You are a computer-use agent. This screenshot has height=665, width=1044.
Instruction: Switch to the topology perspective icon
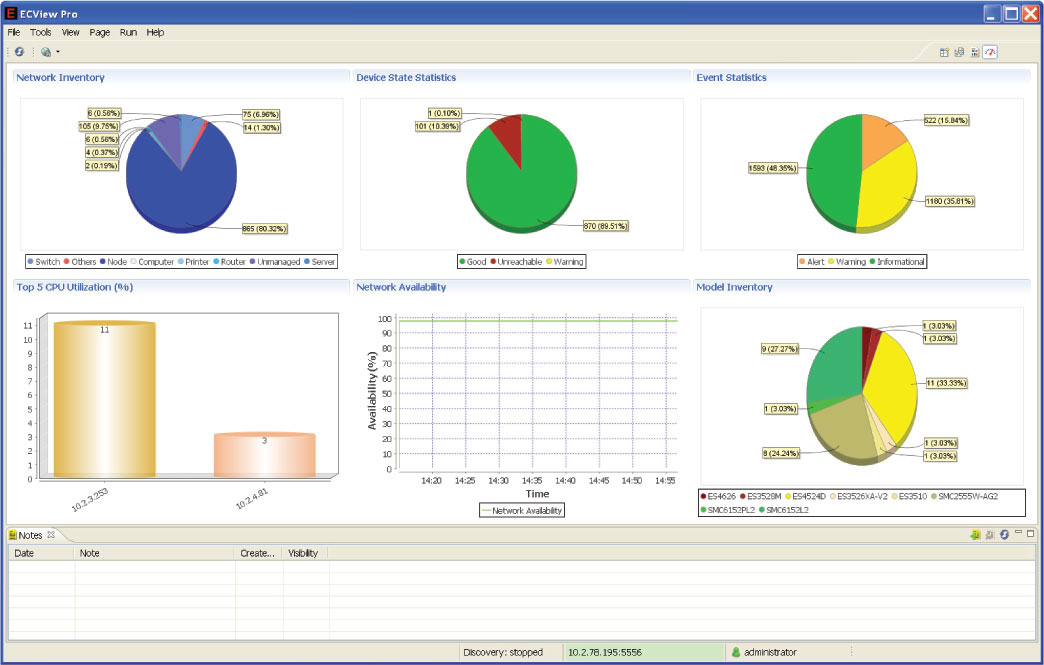click(959, 52)
